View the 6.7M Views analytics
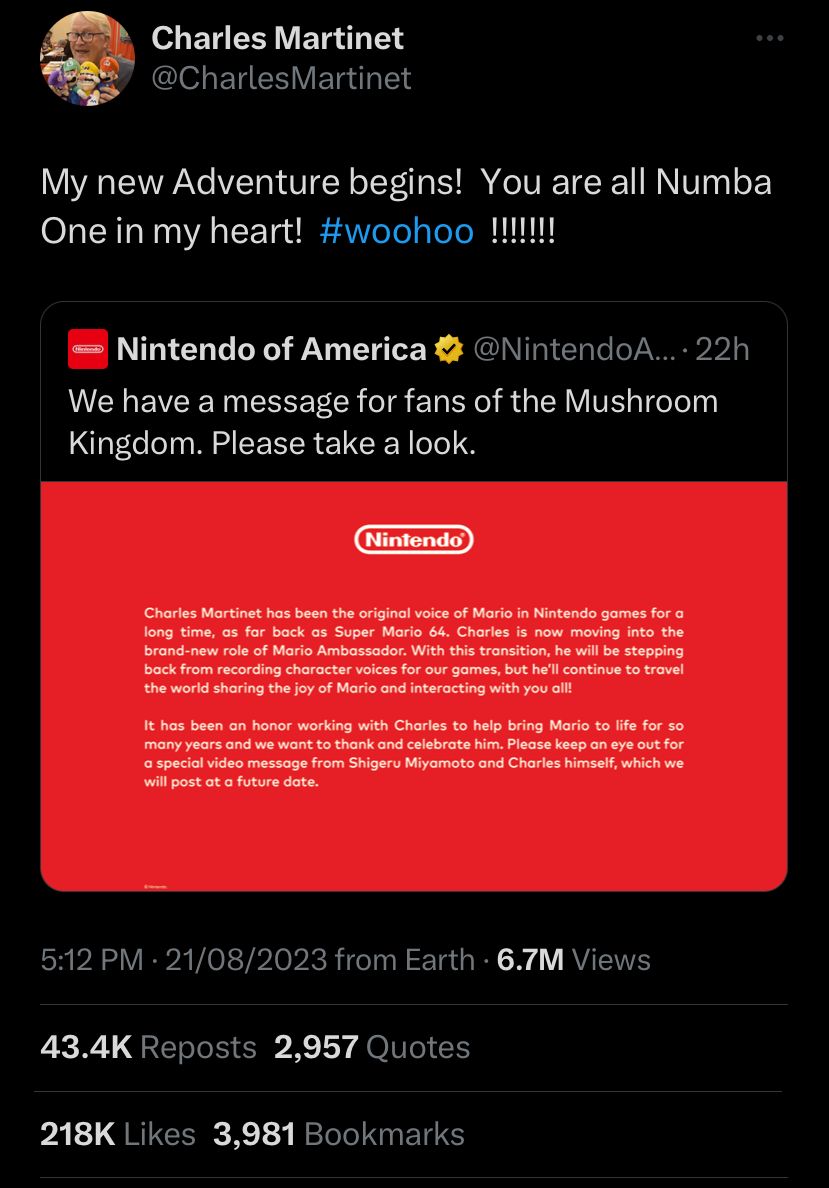Screen dimensions: 829x1188 [573, 960]
